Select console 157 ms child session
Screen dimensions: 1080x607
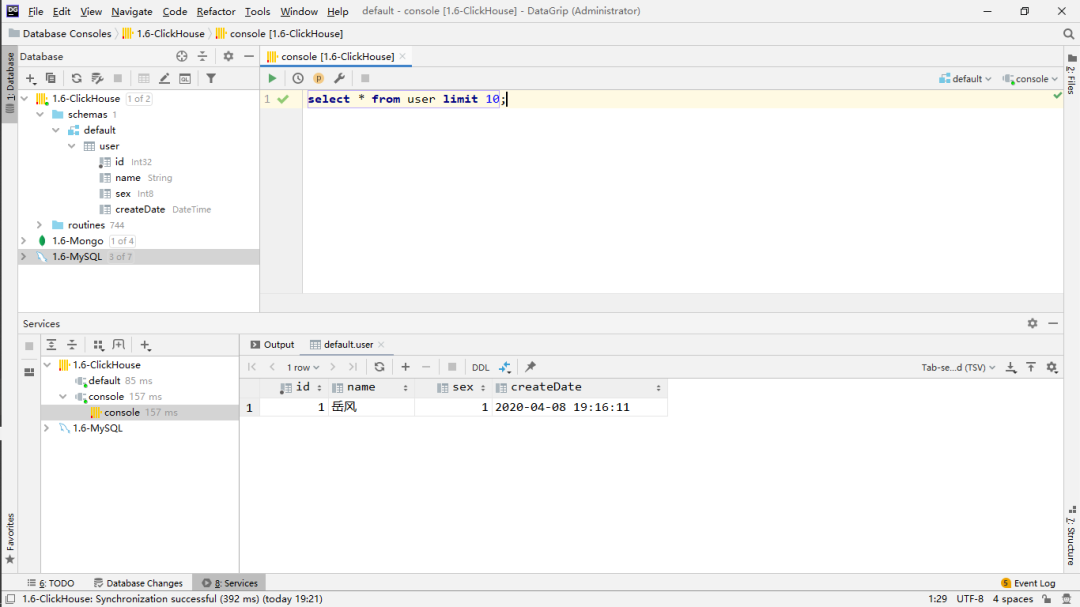point(141,413)
